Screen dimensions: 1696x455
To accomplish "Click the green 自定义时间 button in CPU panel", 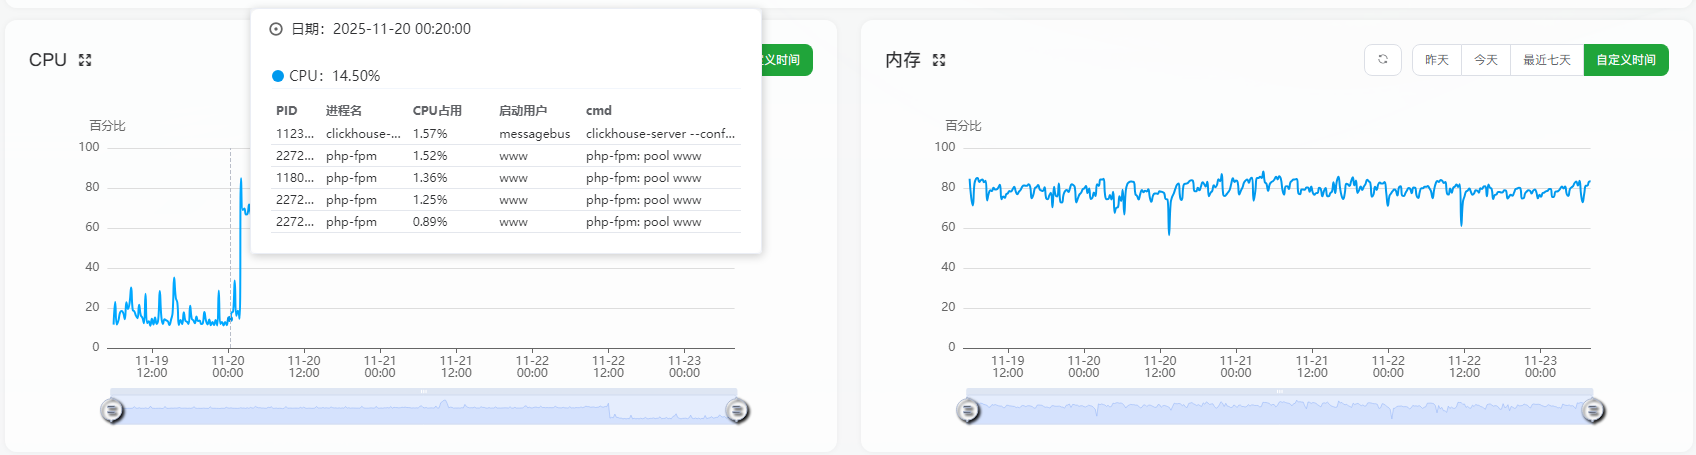I will [787, 60].
